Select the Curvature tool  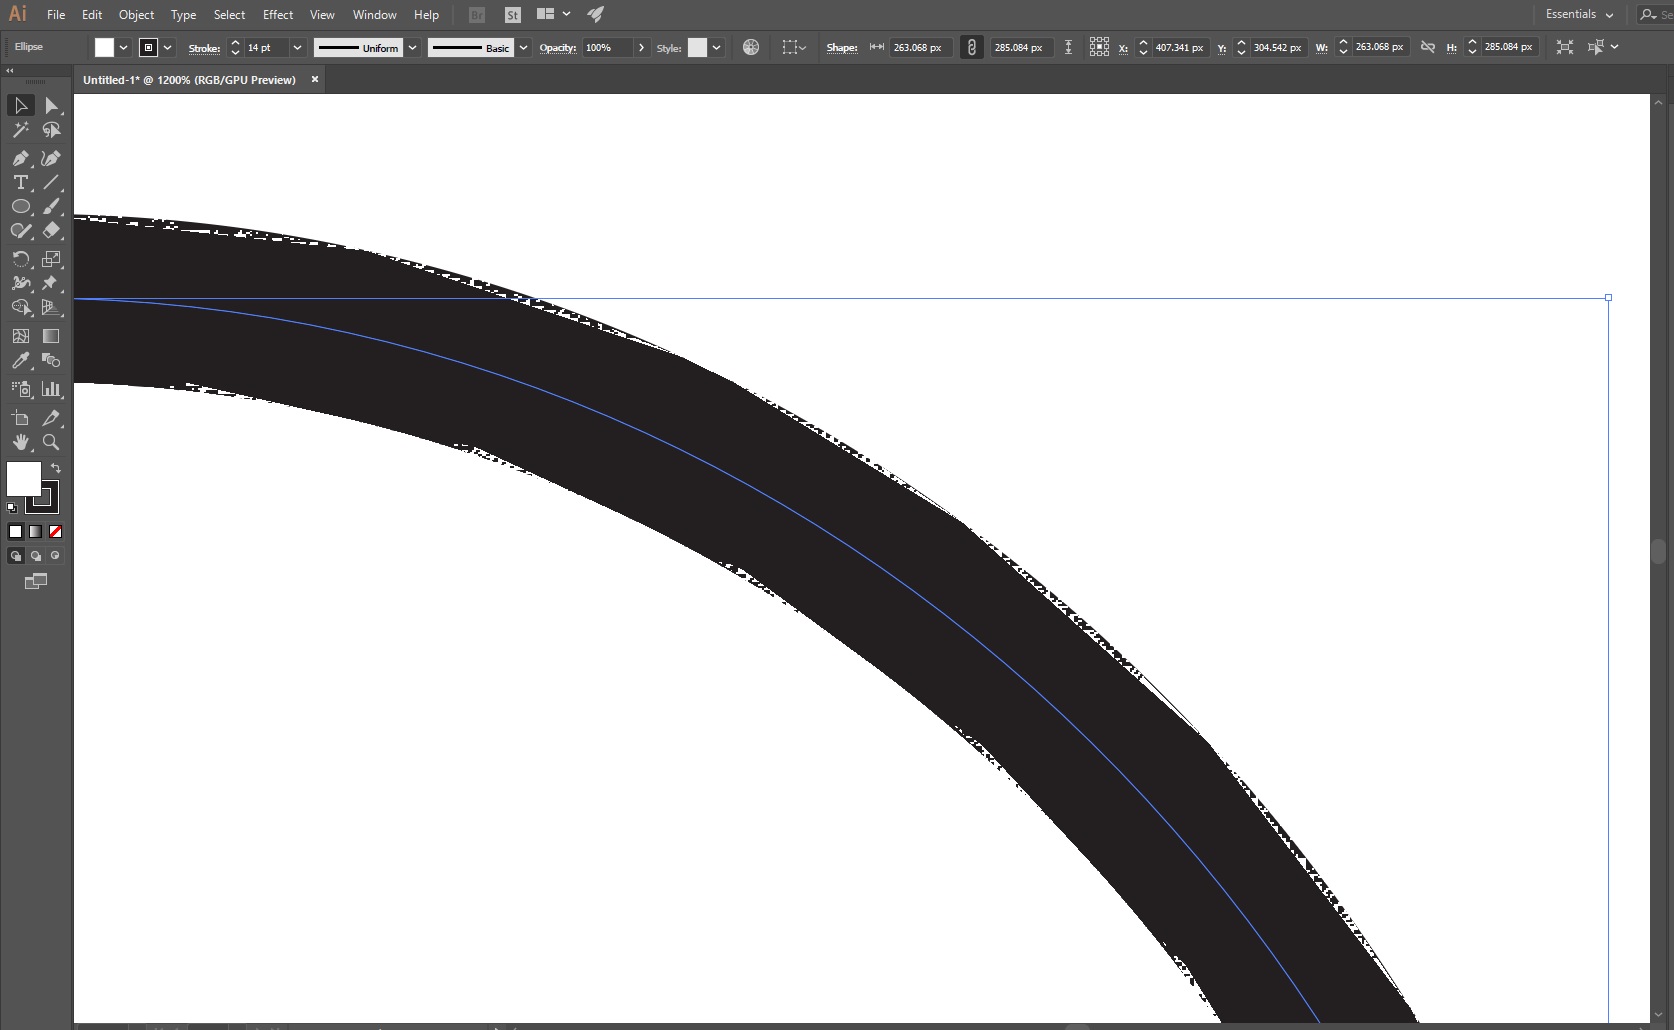pos(51,158)
